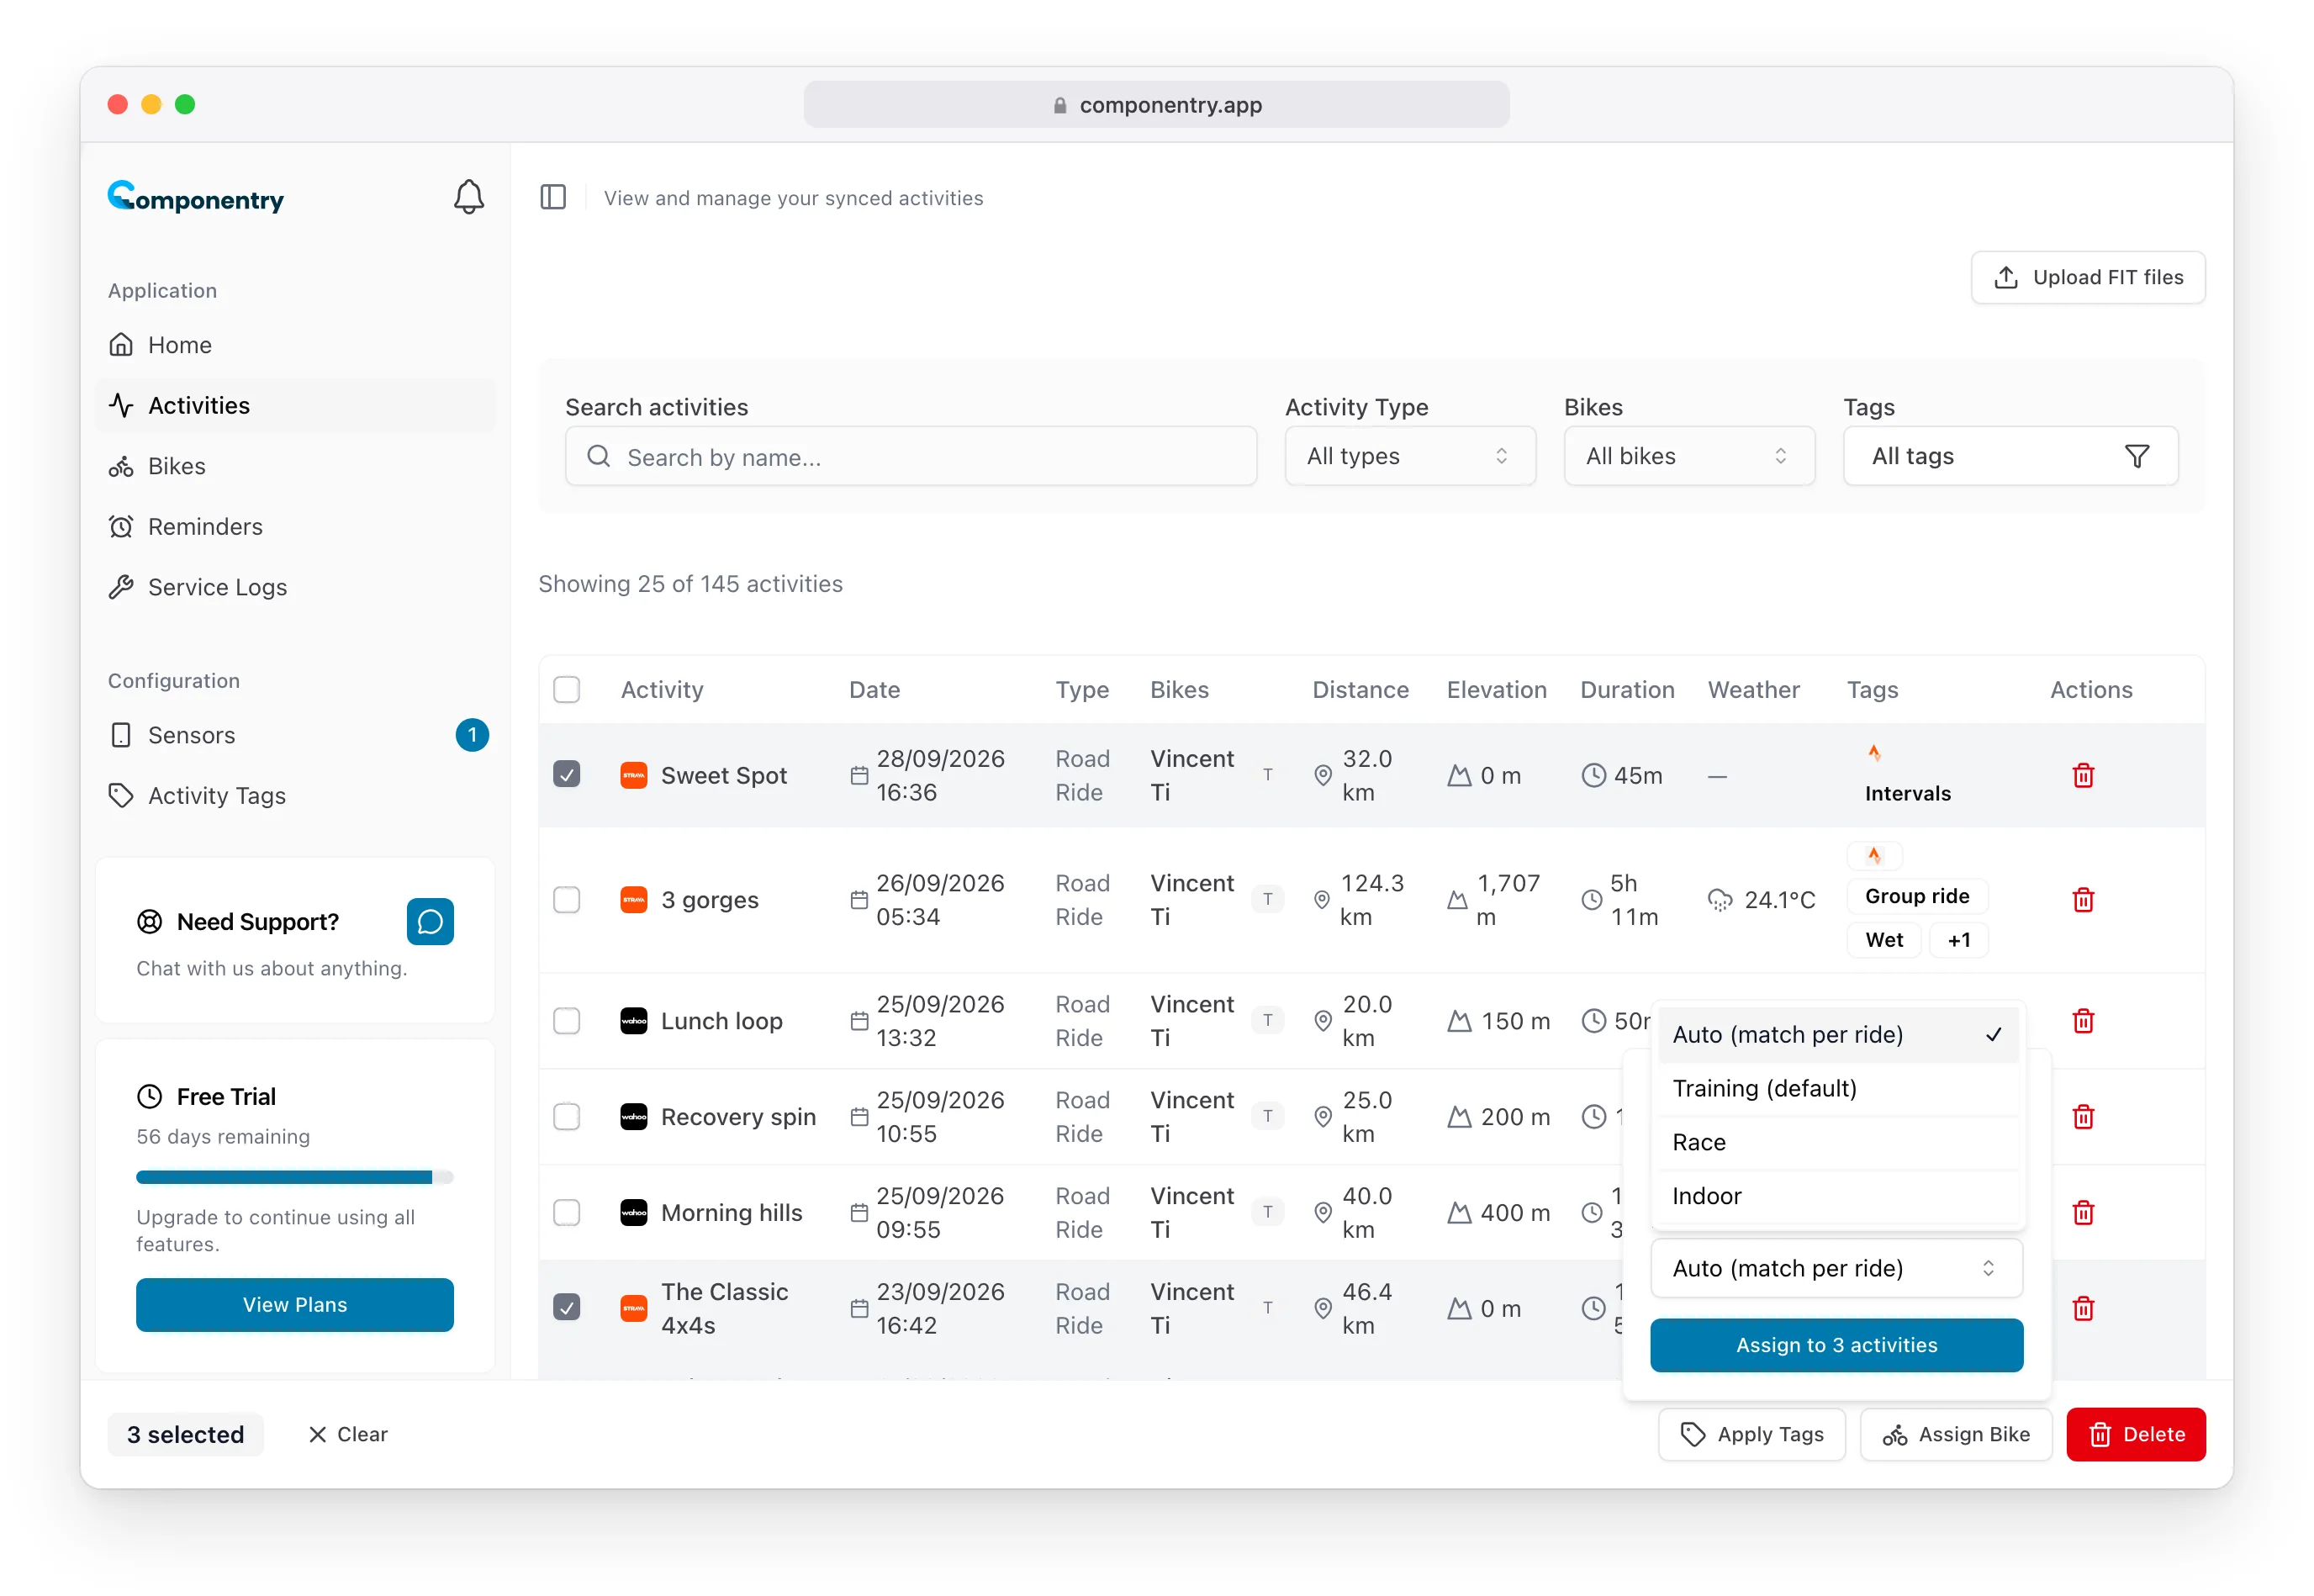Screen dimensions: 2314x1596
Task: Clear the current selection
Action: [x=348, y=1434]
